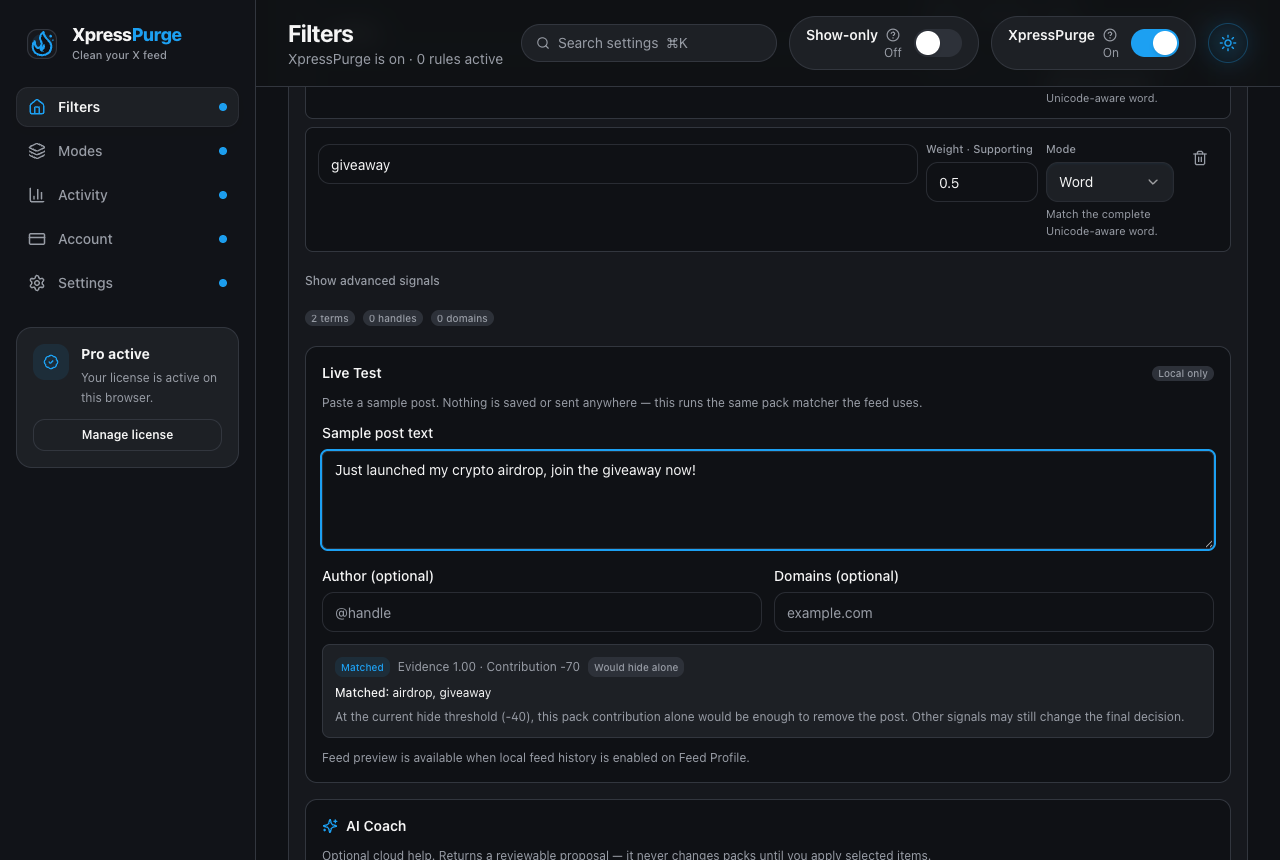
Task: Click the Account card icon
Action: pyautogui.click(x=37, y=239)
